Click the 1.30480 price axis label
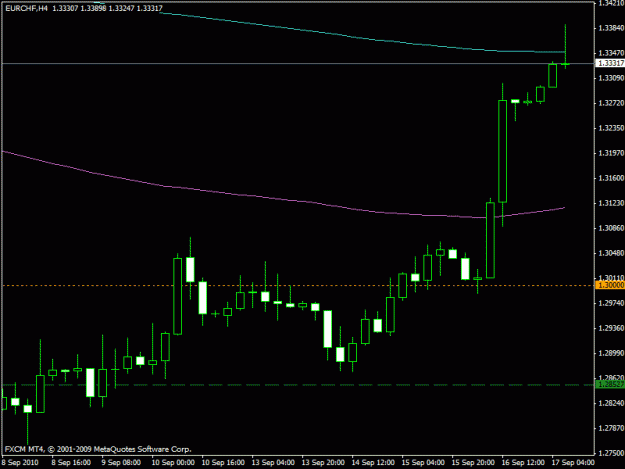Screen dimensions: 625x469 click(x=611, y=253)
